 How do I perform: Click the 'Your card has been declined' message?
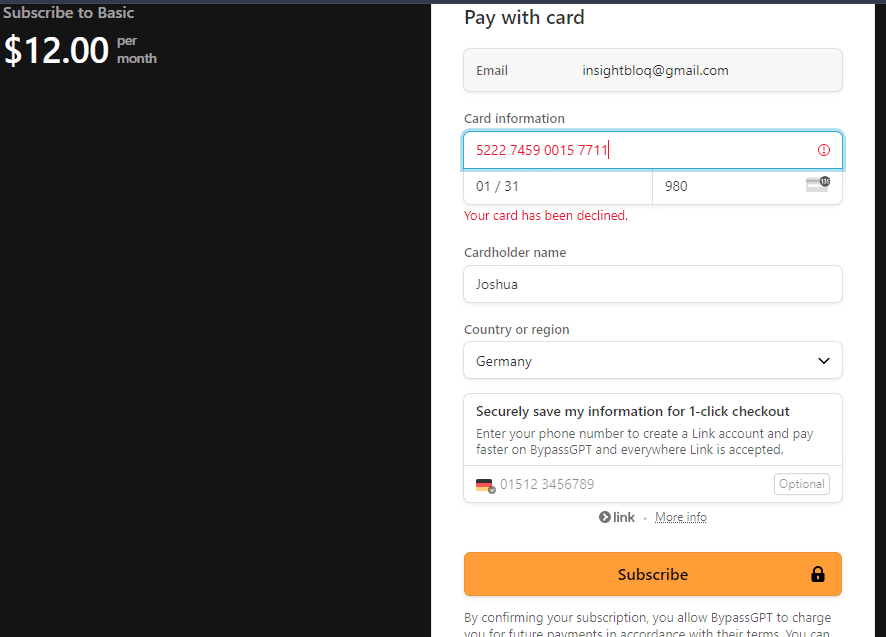tap(546, 215)
